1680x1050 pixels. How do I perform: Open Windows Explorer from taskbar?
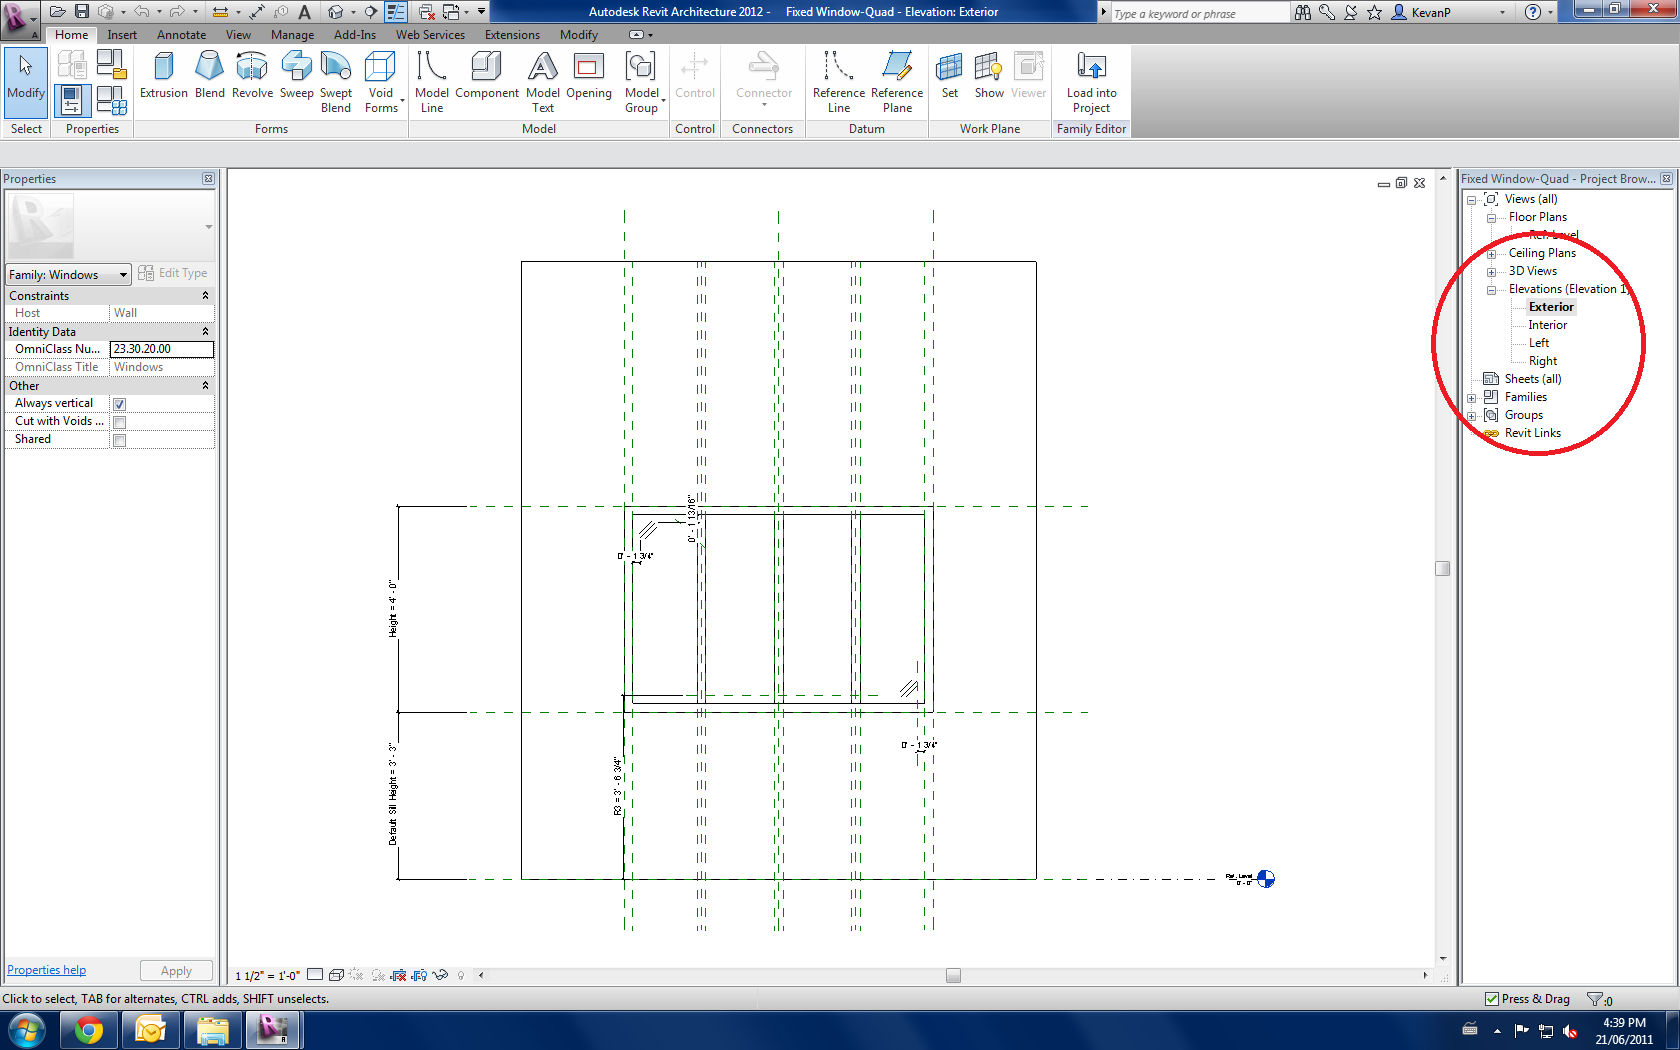click(x=212, y=1030)
